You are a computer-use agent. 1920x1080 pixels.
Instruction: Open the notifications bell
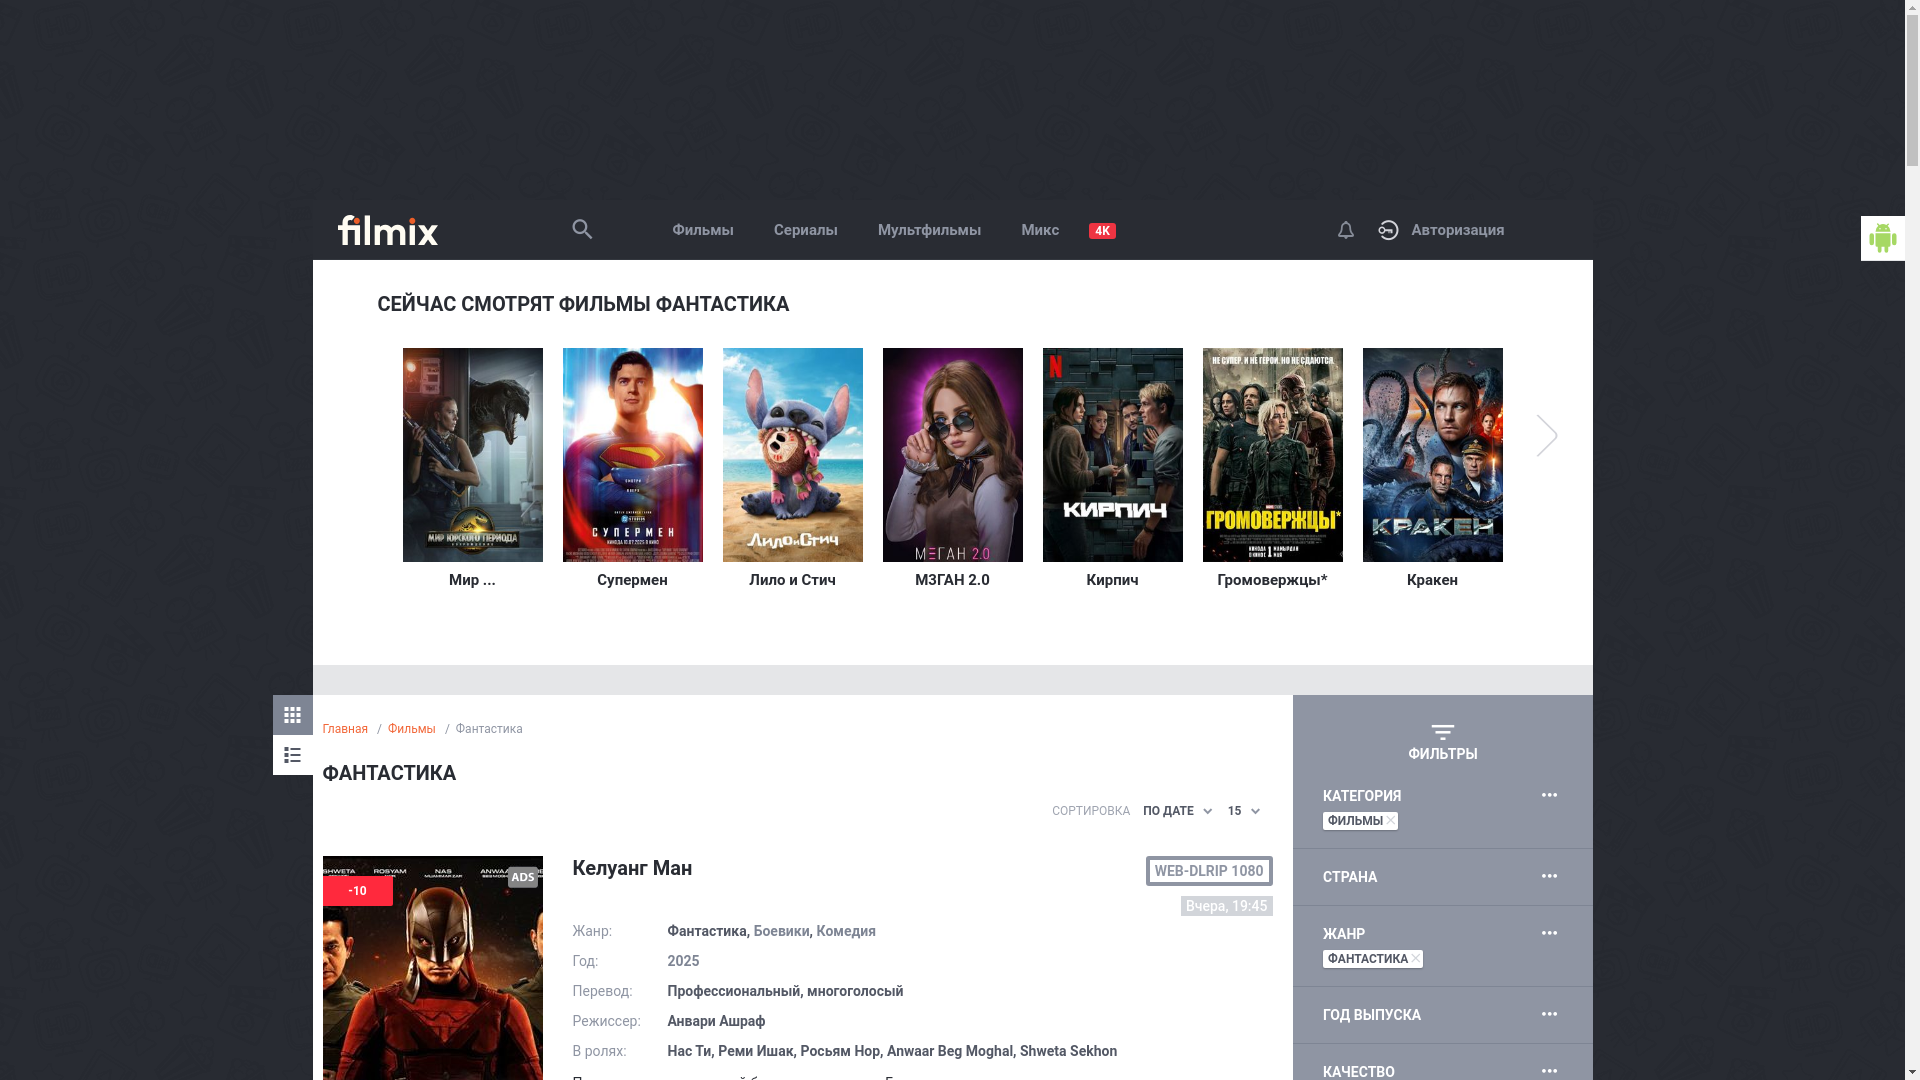[x=1346, y=230]
